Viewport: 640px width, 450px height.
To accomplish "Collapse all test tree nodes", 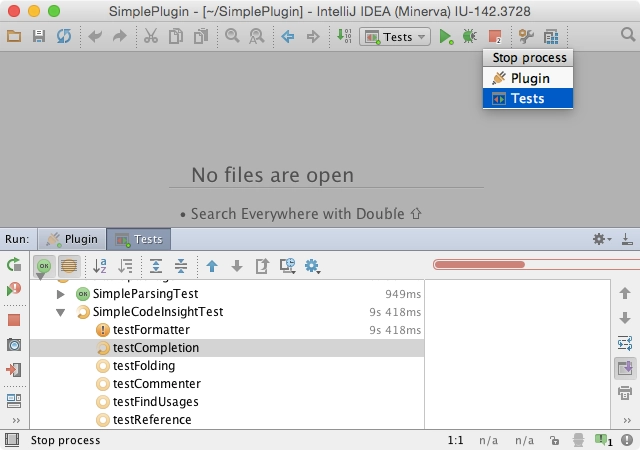I will pos(181,266).
